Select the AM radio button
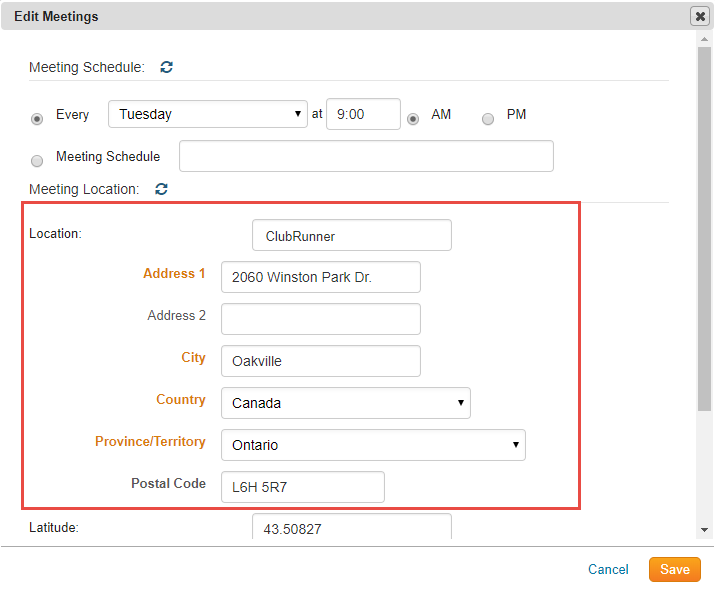 coord(413,118)
